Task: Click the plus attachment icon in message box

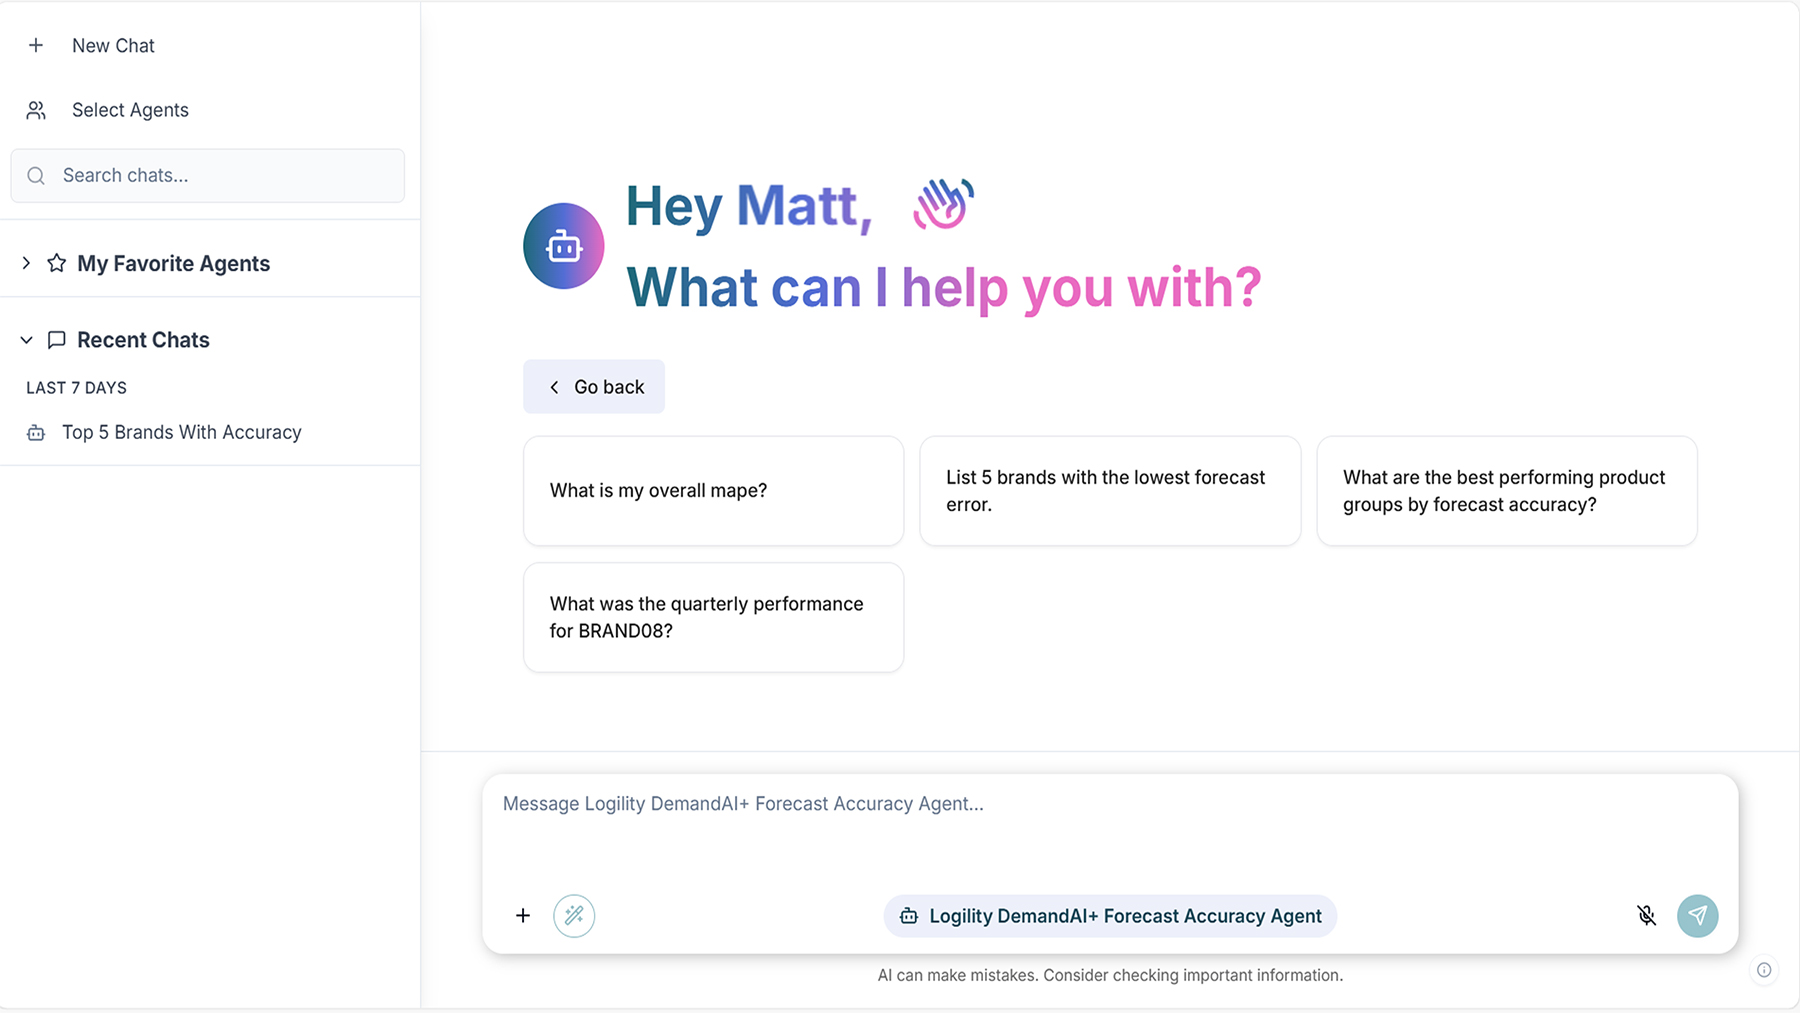Action: [x=523, y=916]
